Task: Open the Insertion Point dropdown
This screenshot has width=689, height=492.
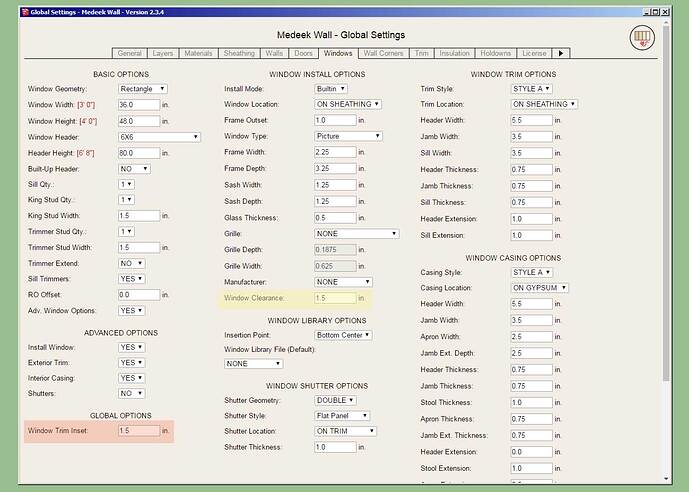Action: (x=344, y=335)
